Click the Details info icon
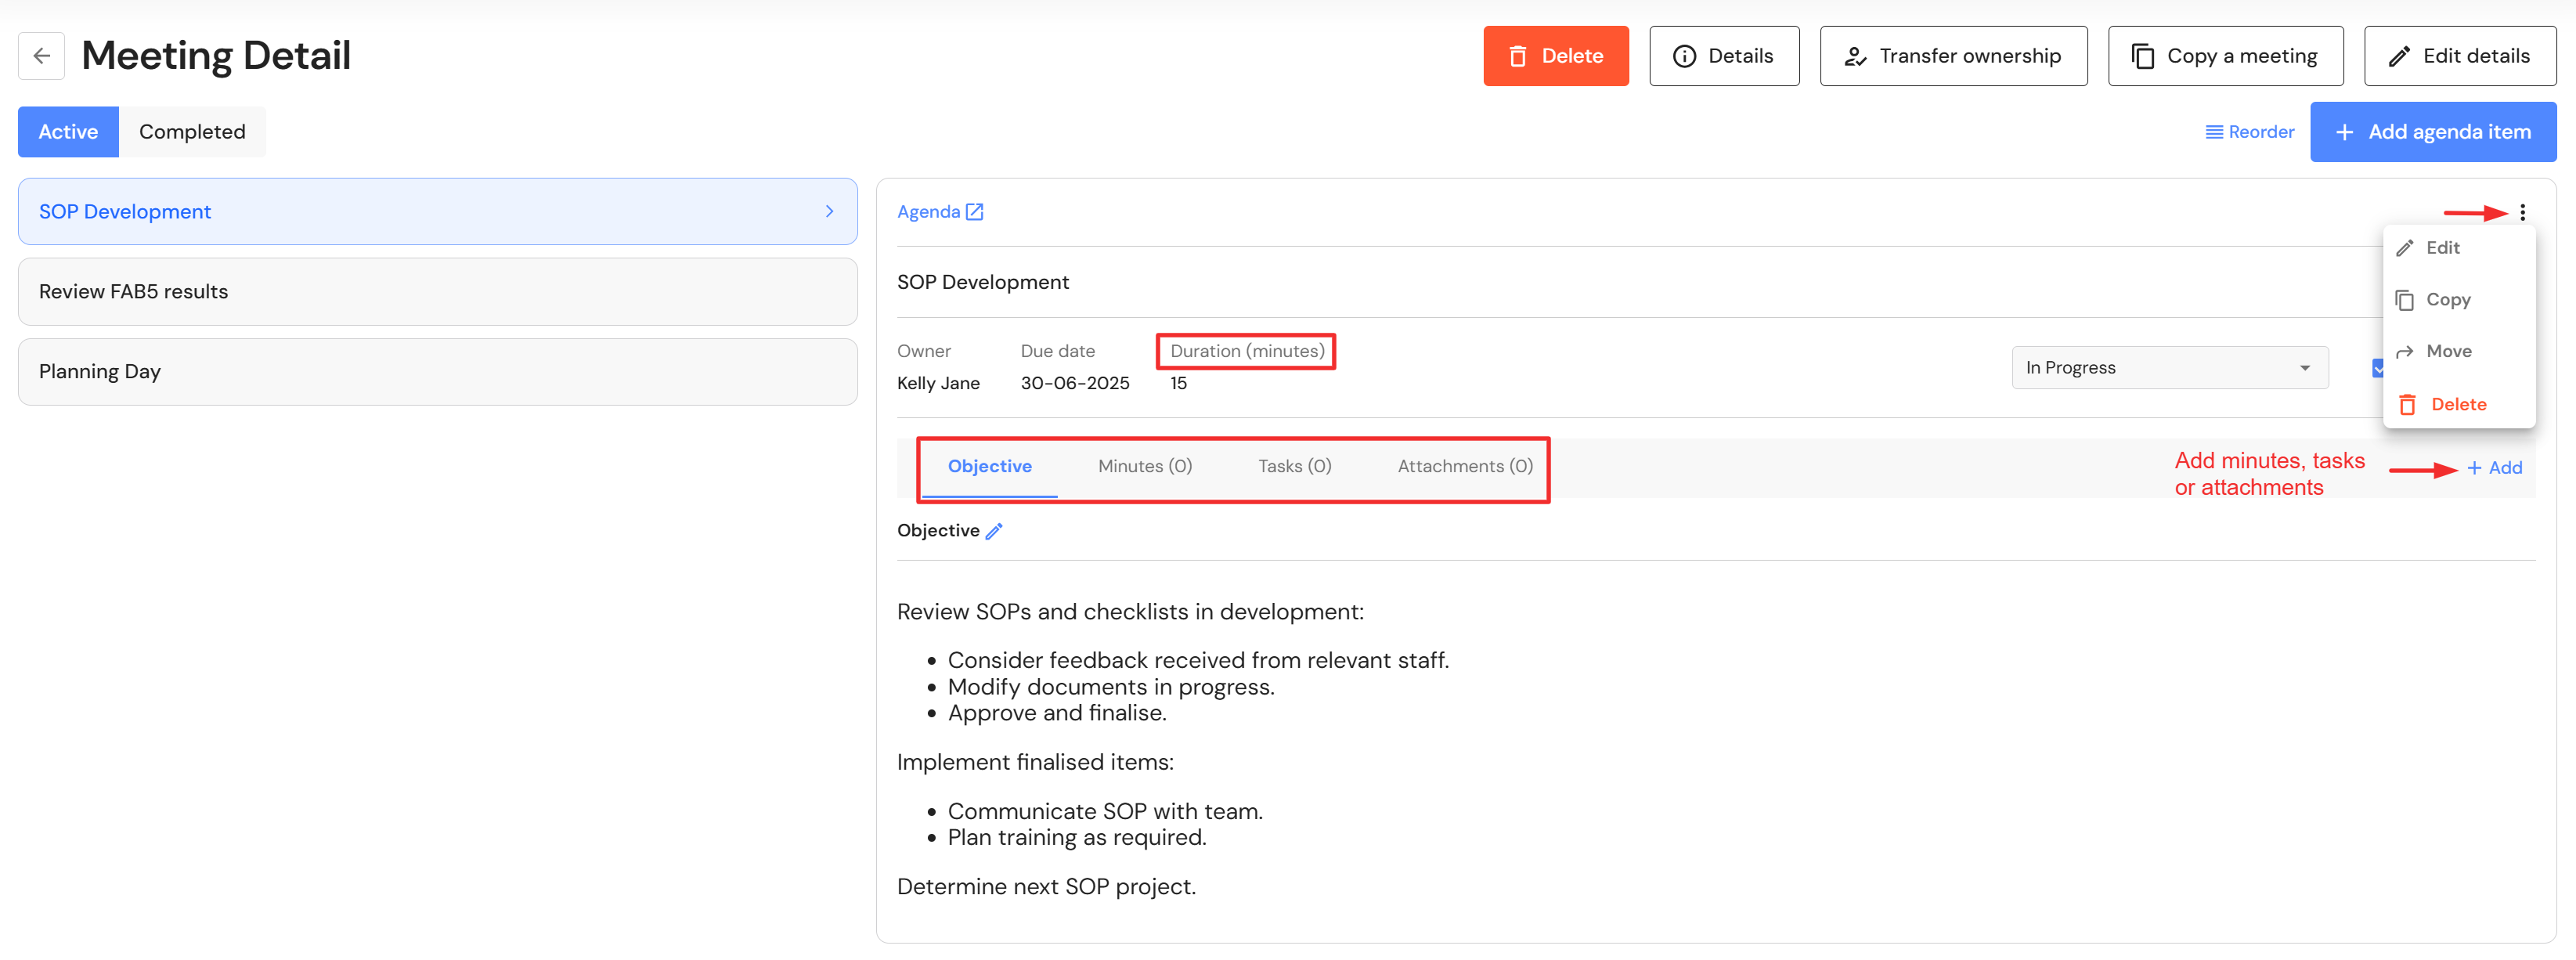This screenshot has width=2576, height=960. 1684,57
